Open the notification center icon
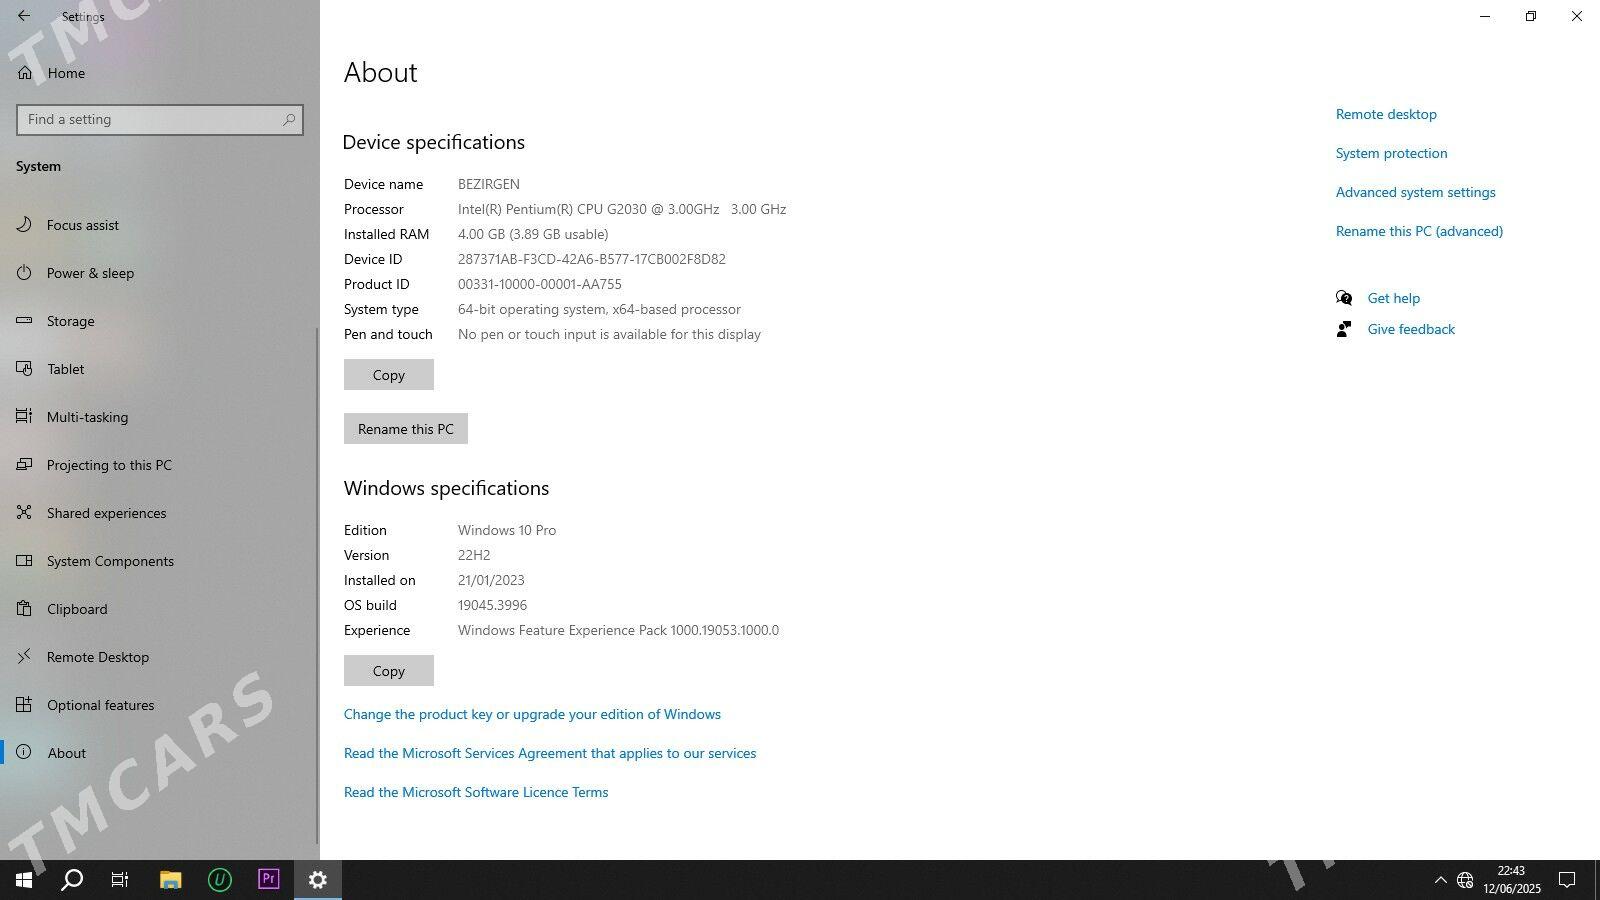The height and width of the screenshot is (900, 1600). [x=1567, y=880]
